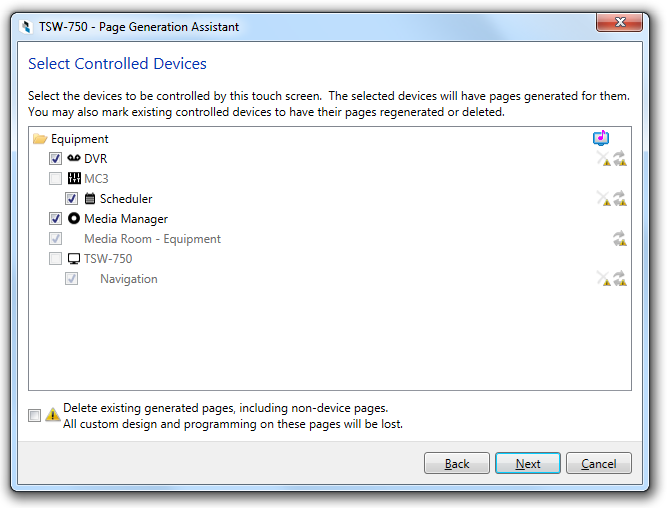Click the delete pages icon for DVR
The image size is (670, 508).
[x=603, y=159]
